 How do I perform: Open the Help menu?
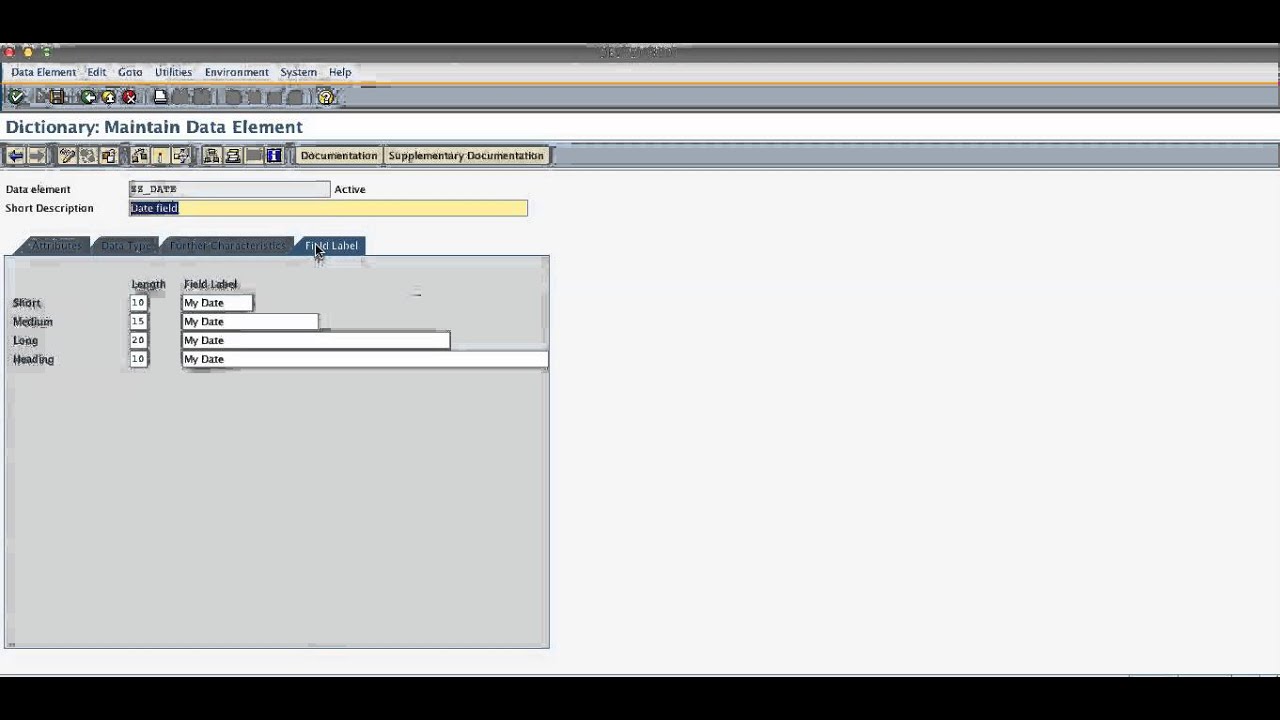click(340, 72)
